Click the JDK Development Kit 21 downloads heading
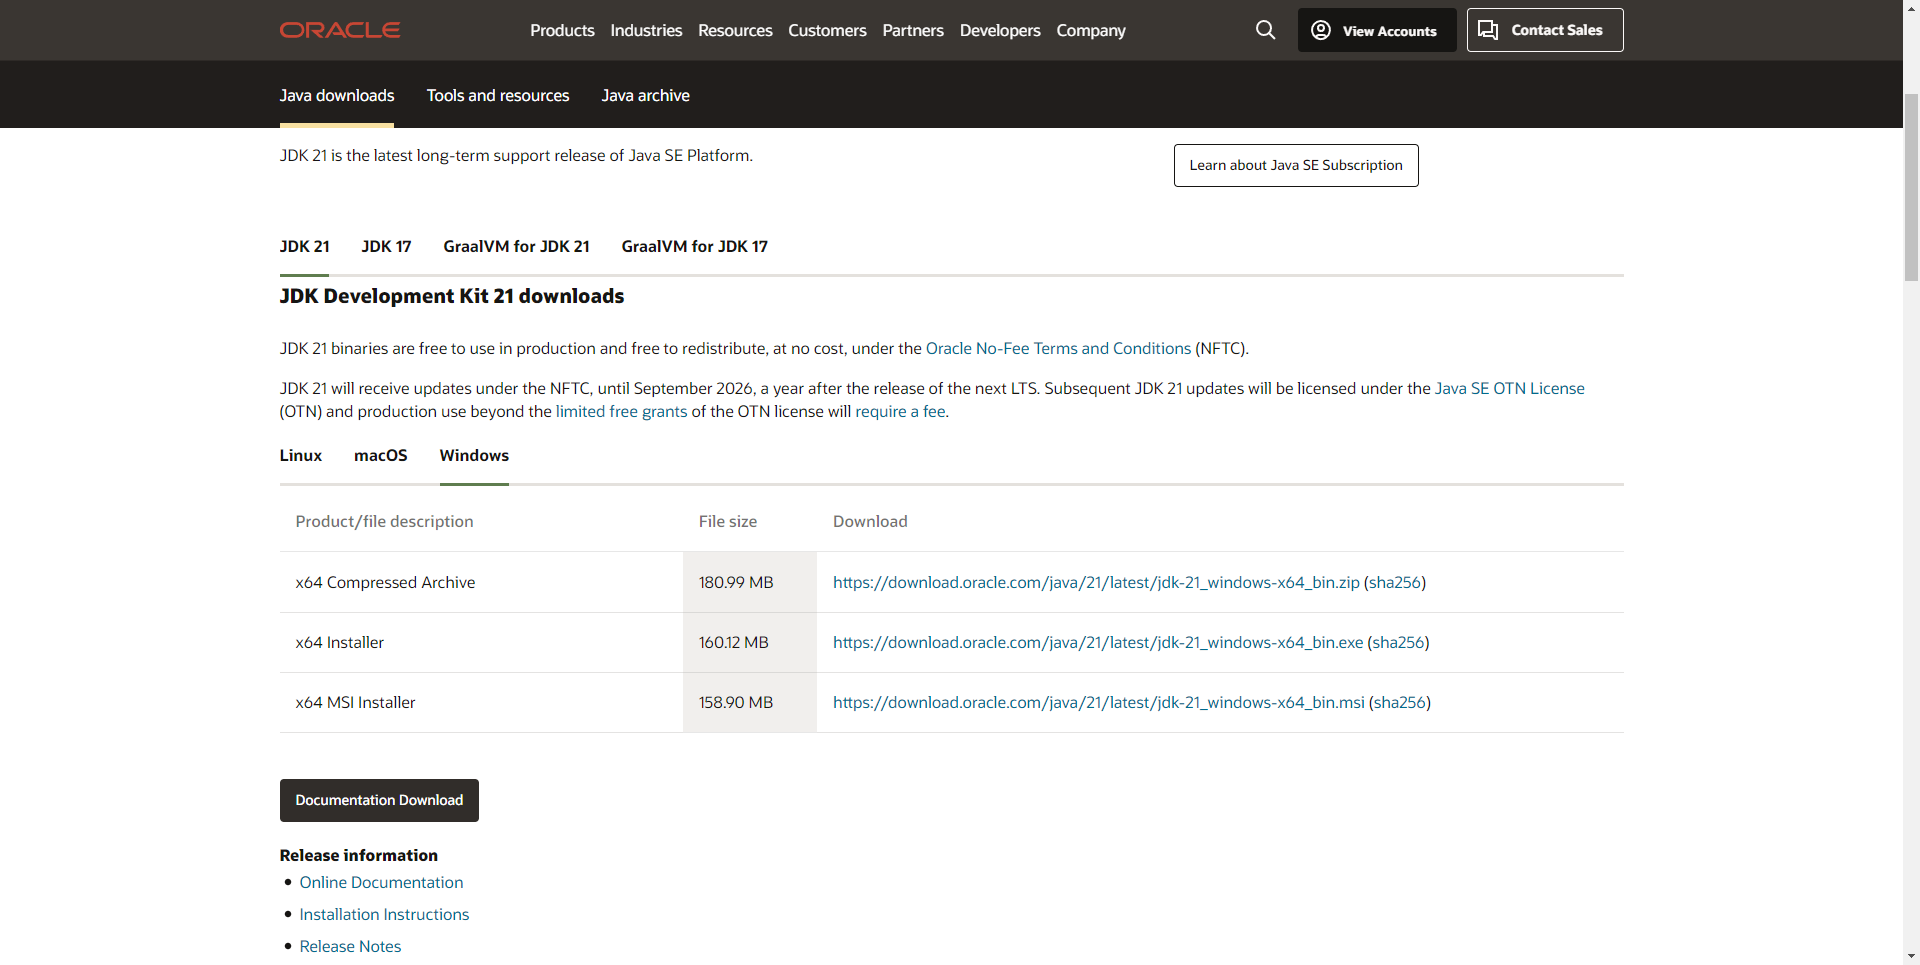 tap(452, 296)
